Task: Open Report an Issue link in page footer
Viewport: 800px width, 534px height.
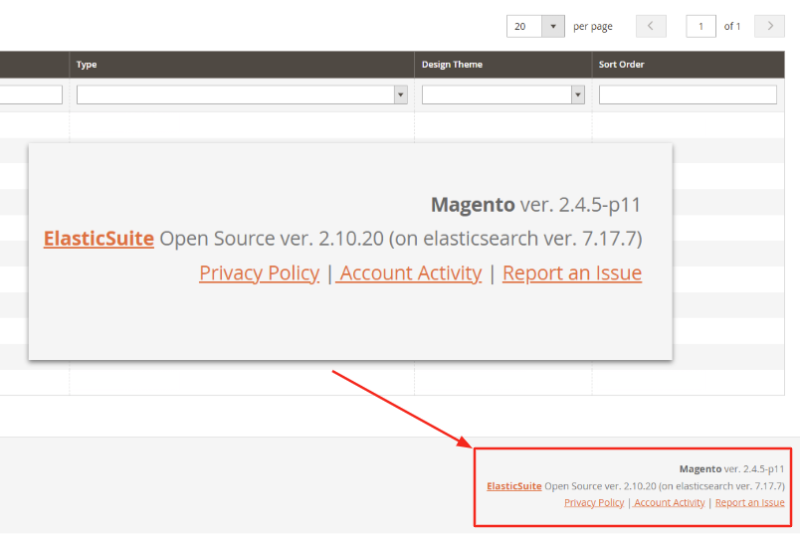Action: point(749,503)
